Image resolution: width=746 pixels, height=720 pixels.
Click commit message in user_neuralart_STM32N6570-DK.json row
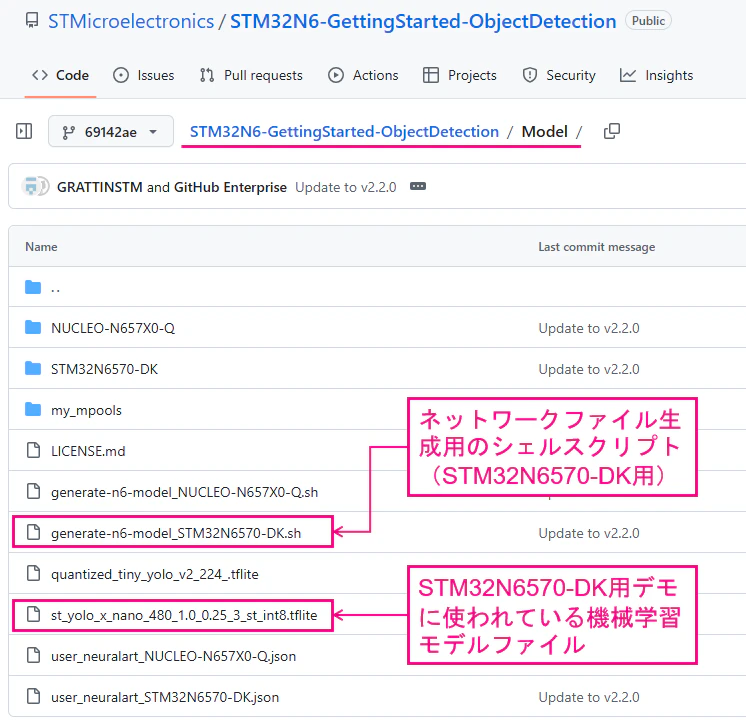coord(589,697)
